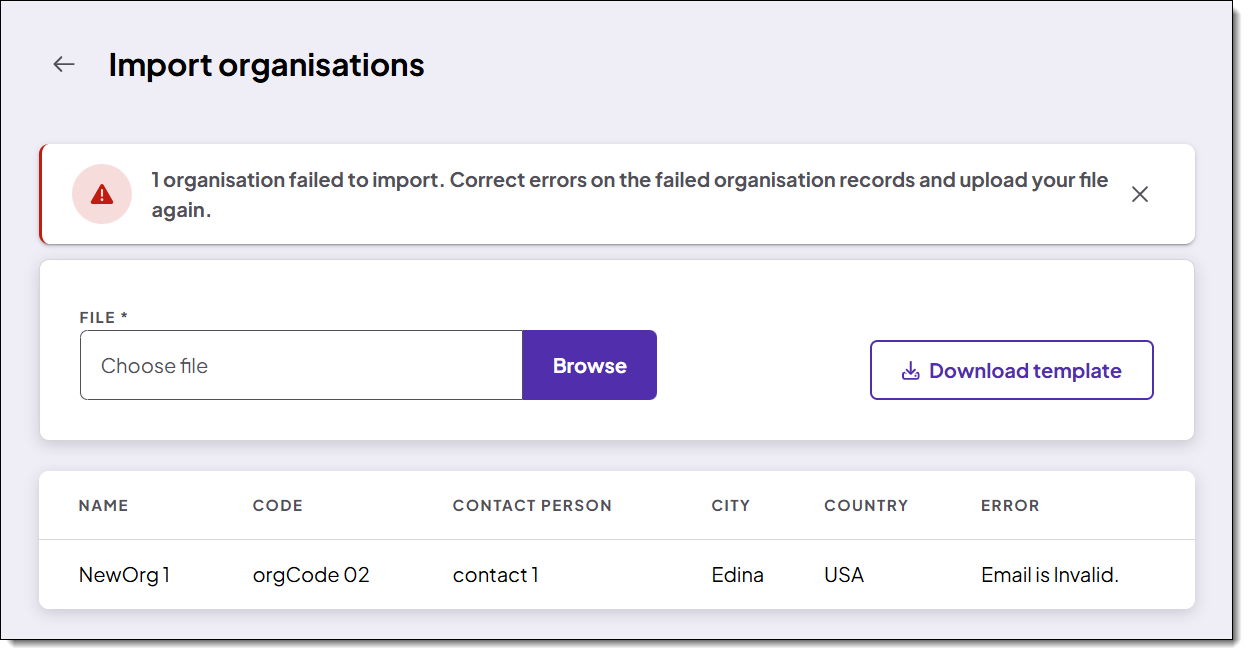Open the Browse file picker
The width and height of the screenshot is (1248, 655).
click(x=589, y=366)
